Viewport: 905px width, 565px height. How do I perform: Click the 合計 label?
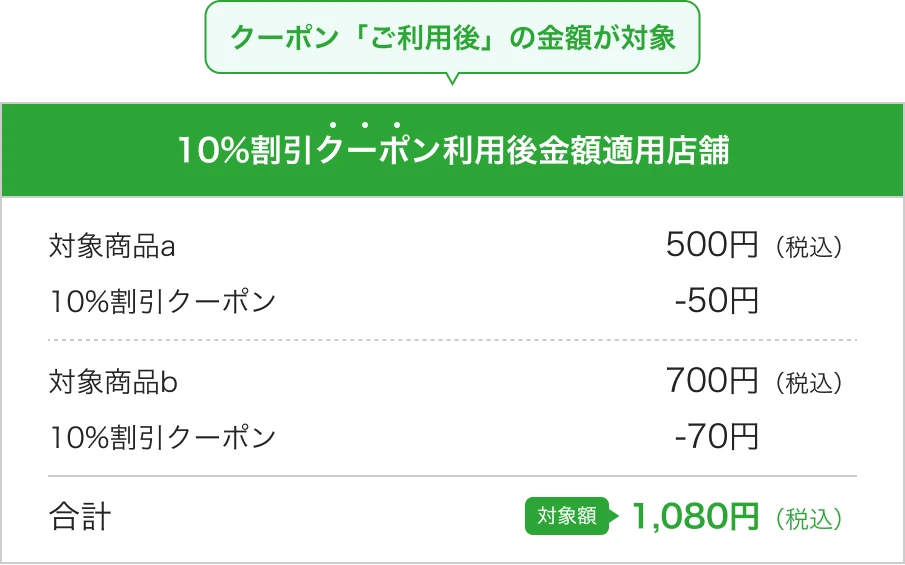point(80,518)
